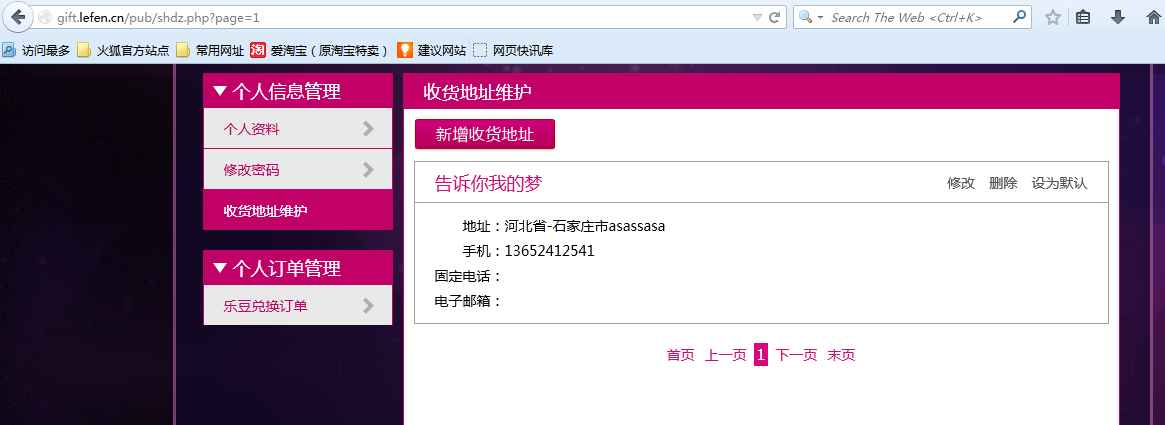Click the chevron beside 个人资料
Image resolution: width=1165 pixels, height=425 pixels.
coord(368,129)
